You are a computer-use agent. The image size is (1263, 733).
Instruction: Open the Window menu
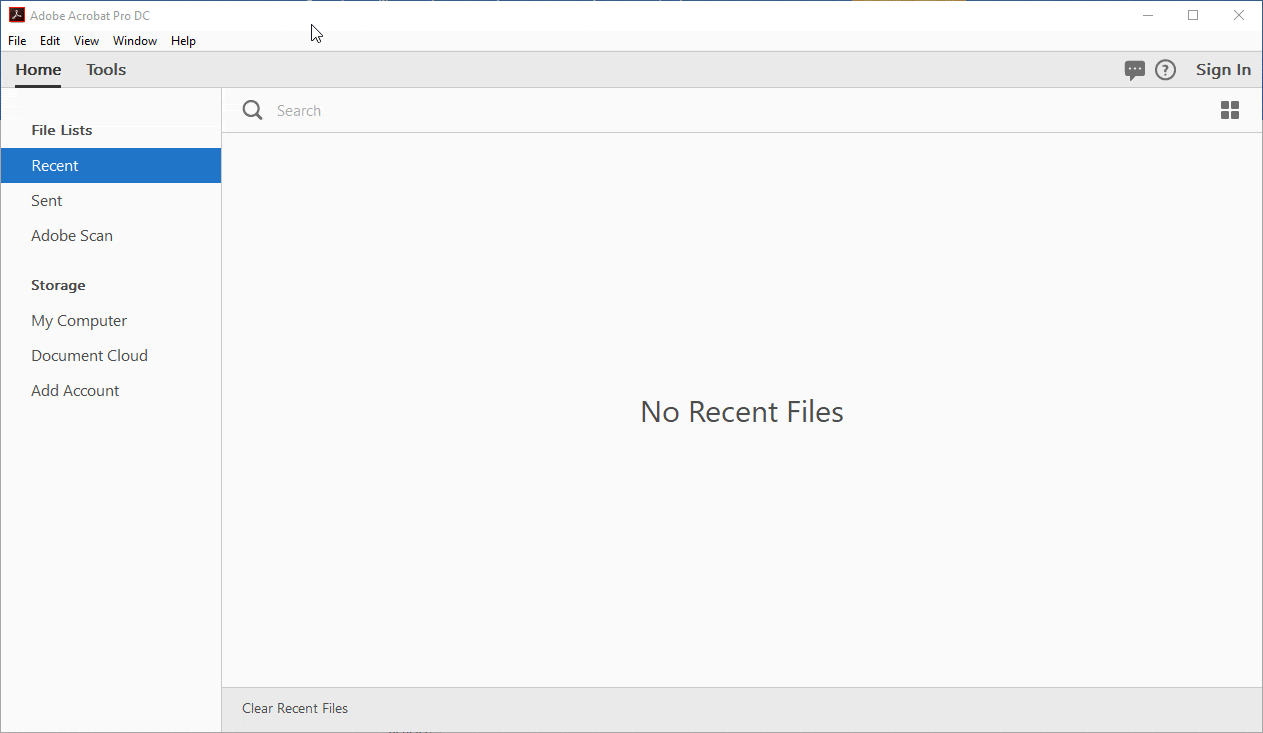(135, 41)
